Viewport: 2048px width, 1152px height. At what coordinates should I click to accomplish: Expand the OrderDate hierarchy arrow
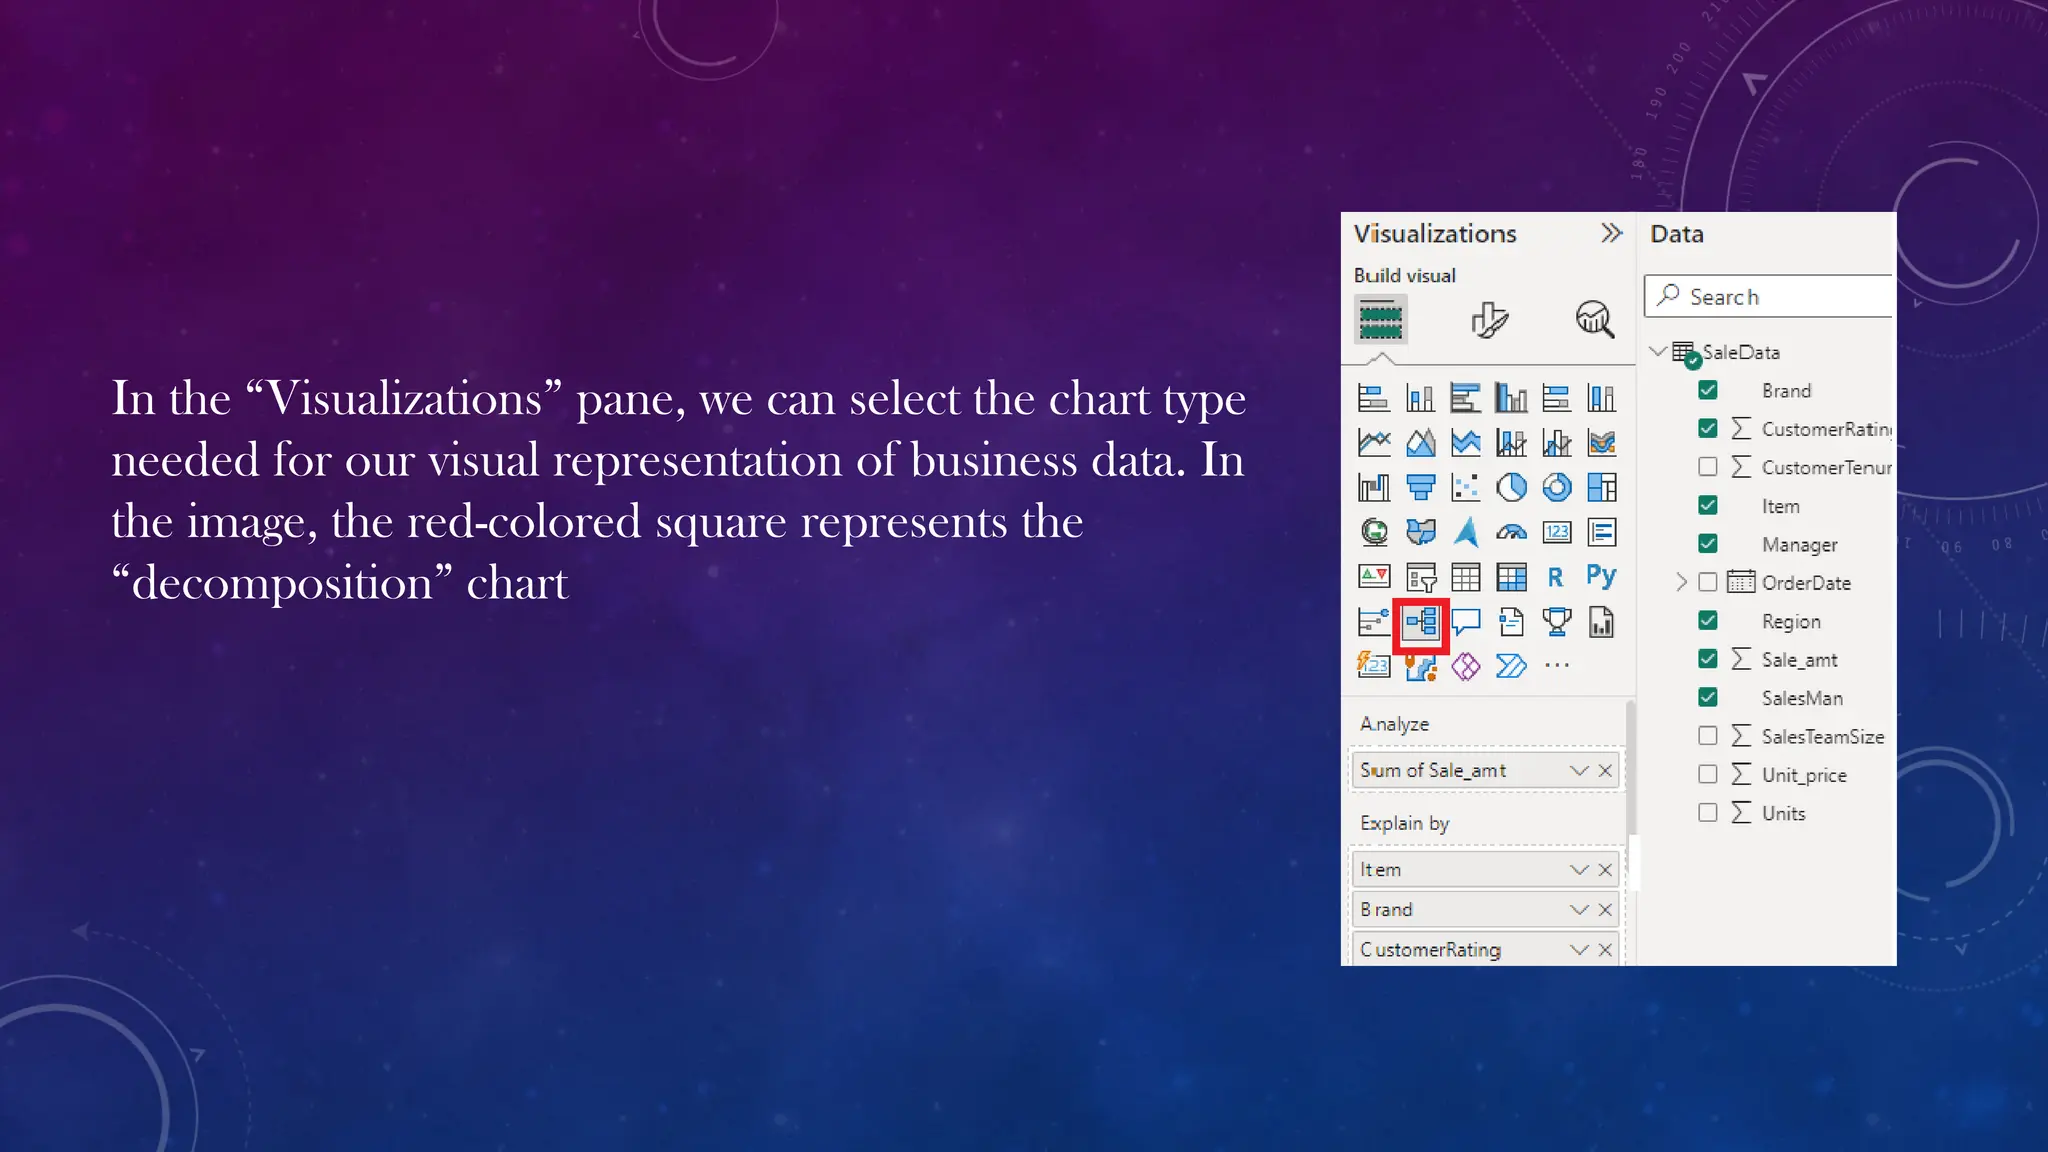point(1681,582)
